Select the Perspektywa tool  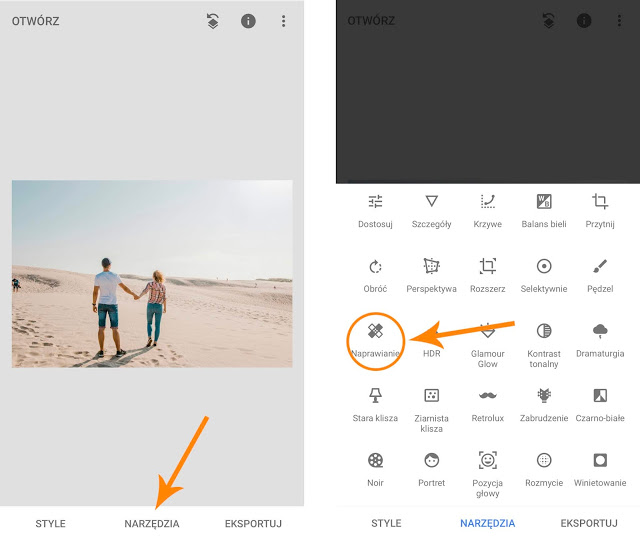(431, 276)
